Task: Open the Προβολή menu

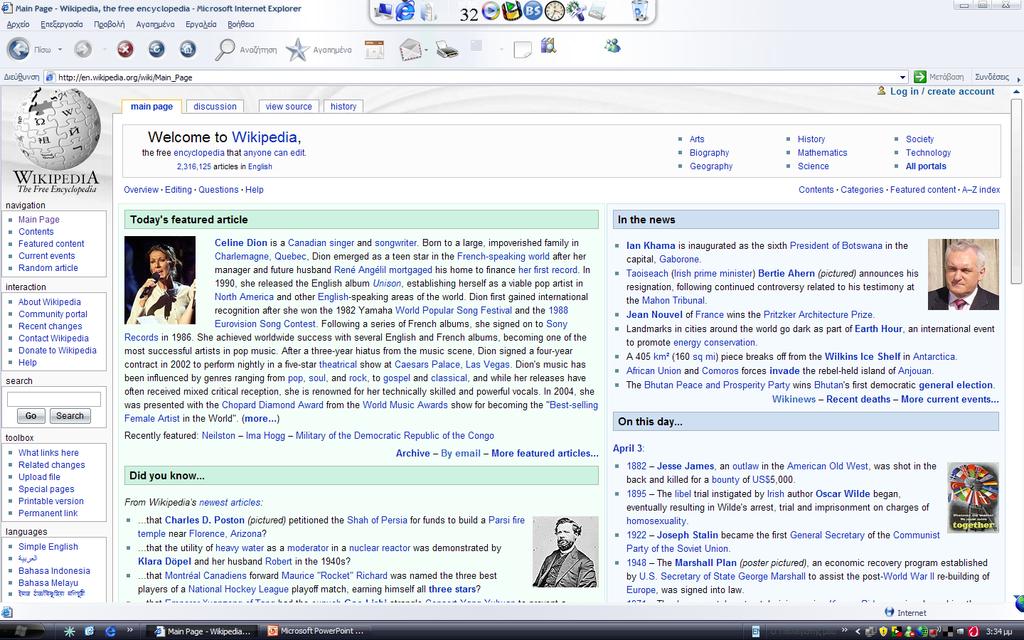Action: [x=109, y=24]
